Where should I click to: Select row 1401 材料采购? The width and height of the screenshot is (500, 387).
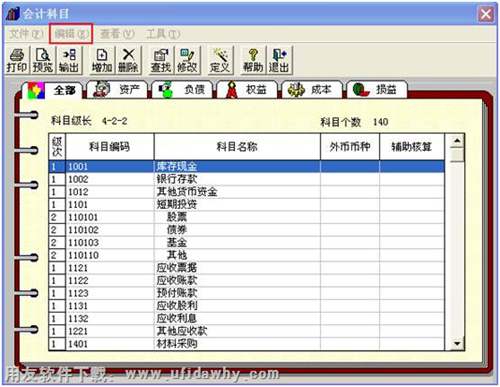point(247,344)
